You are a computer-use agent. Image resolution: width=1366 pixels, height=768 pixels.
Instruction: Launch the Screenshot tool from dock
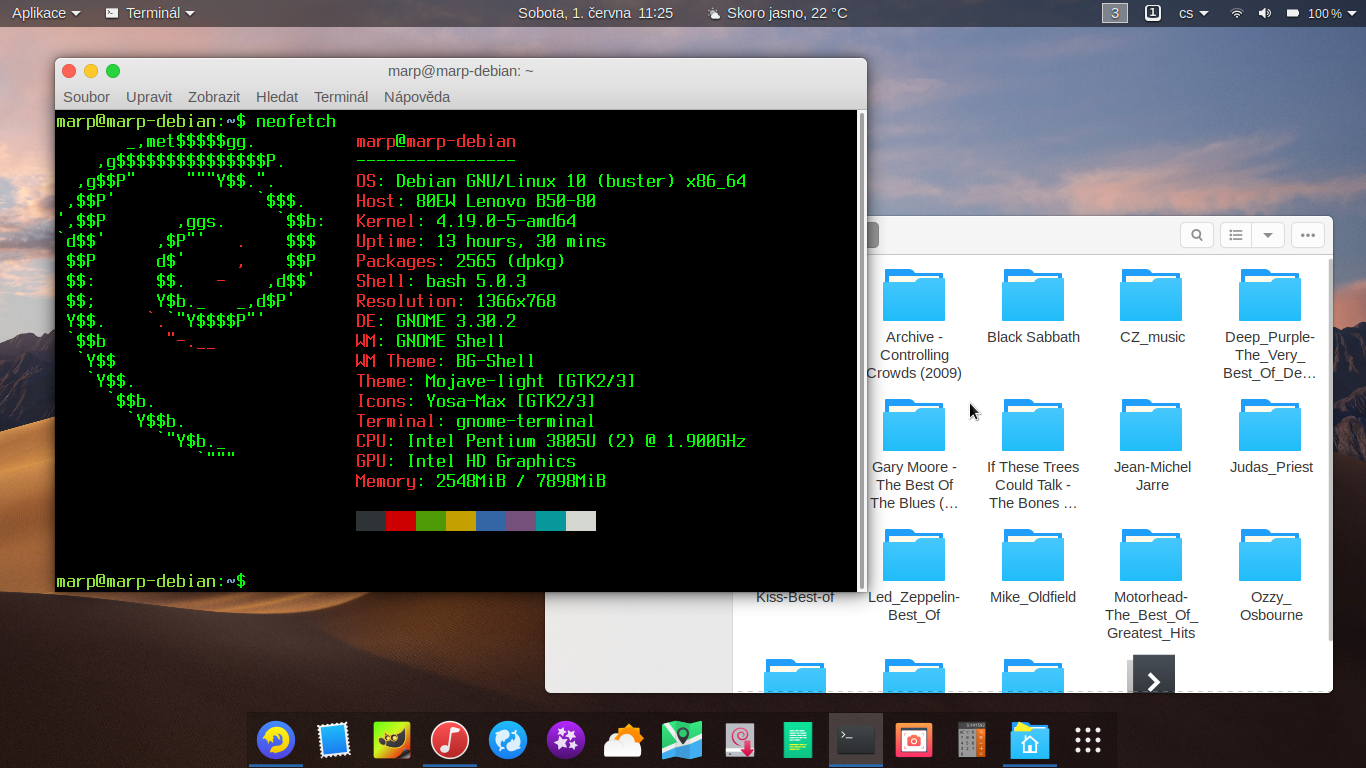tap(913, 740)
